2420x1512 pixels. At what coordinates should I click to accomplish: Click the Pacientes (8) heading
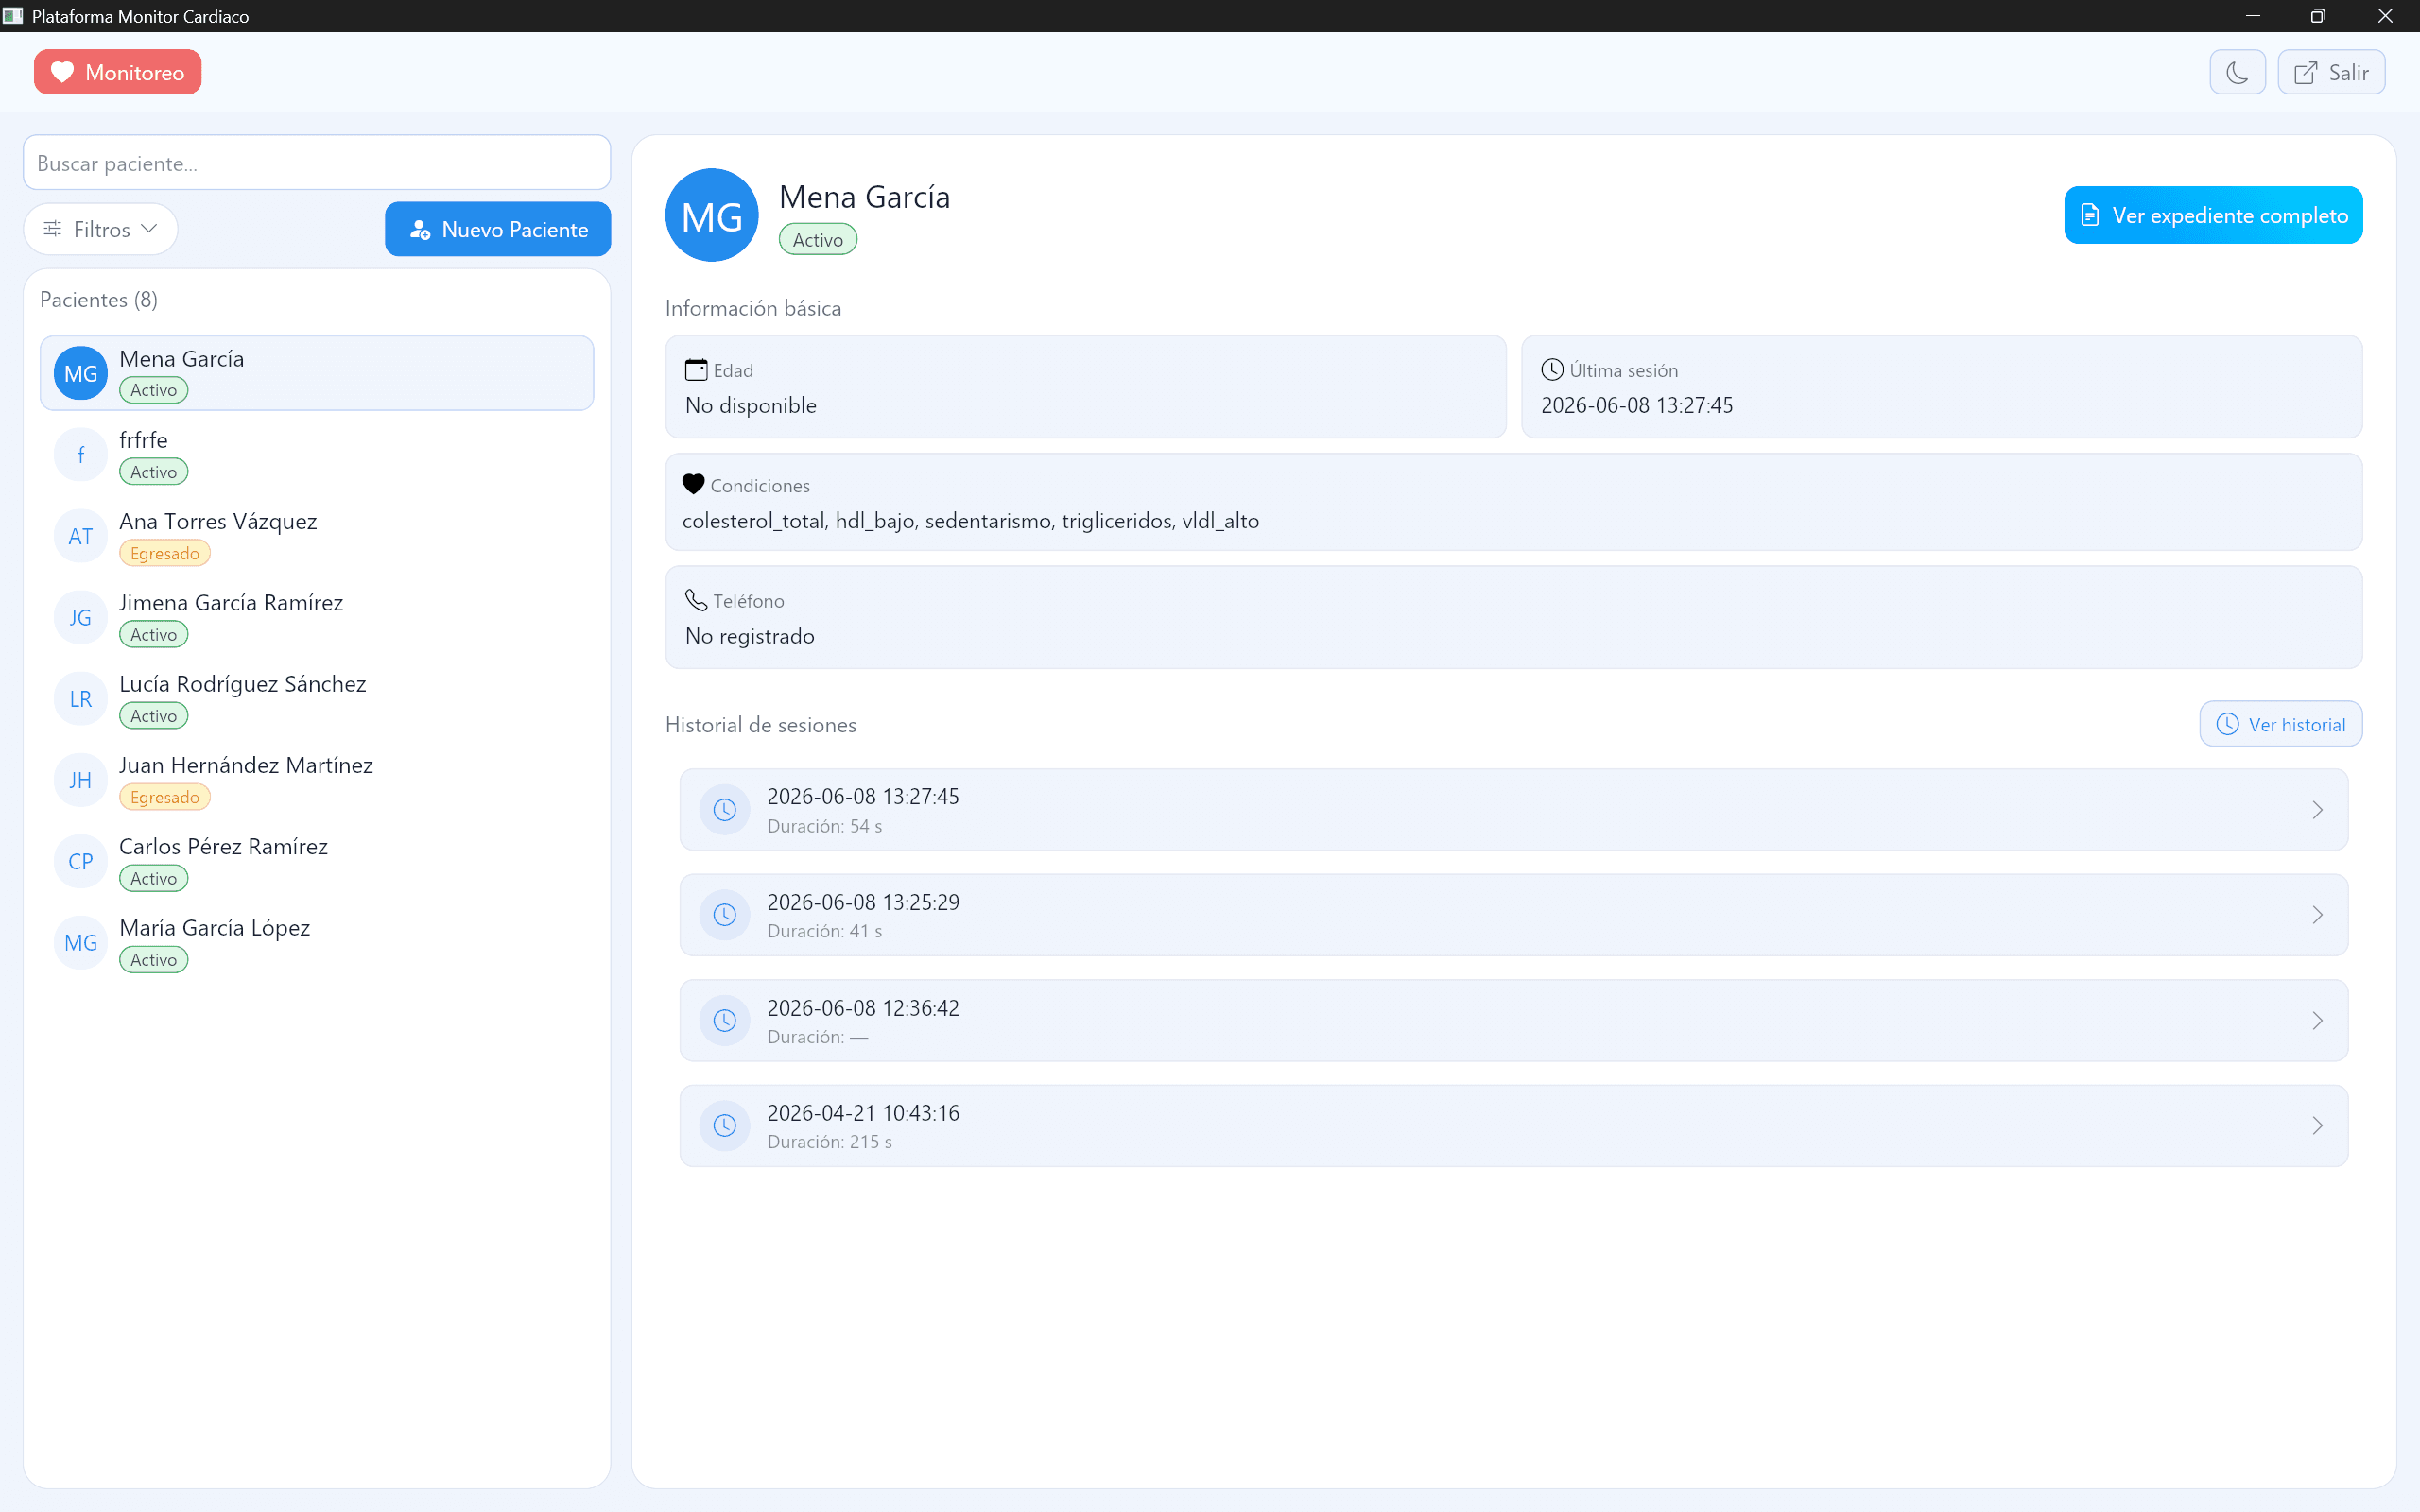pos(99,300)
